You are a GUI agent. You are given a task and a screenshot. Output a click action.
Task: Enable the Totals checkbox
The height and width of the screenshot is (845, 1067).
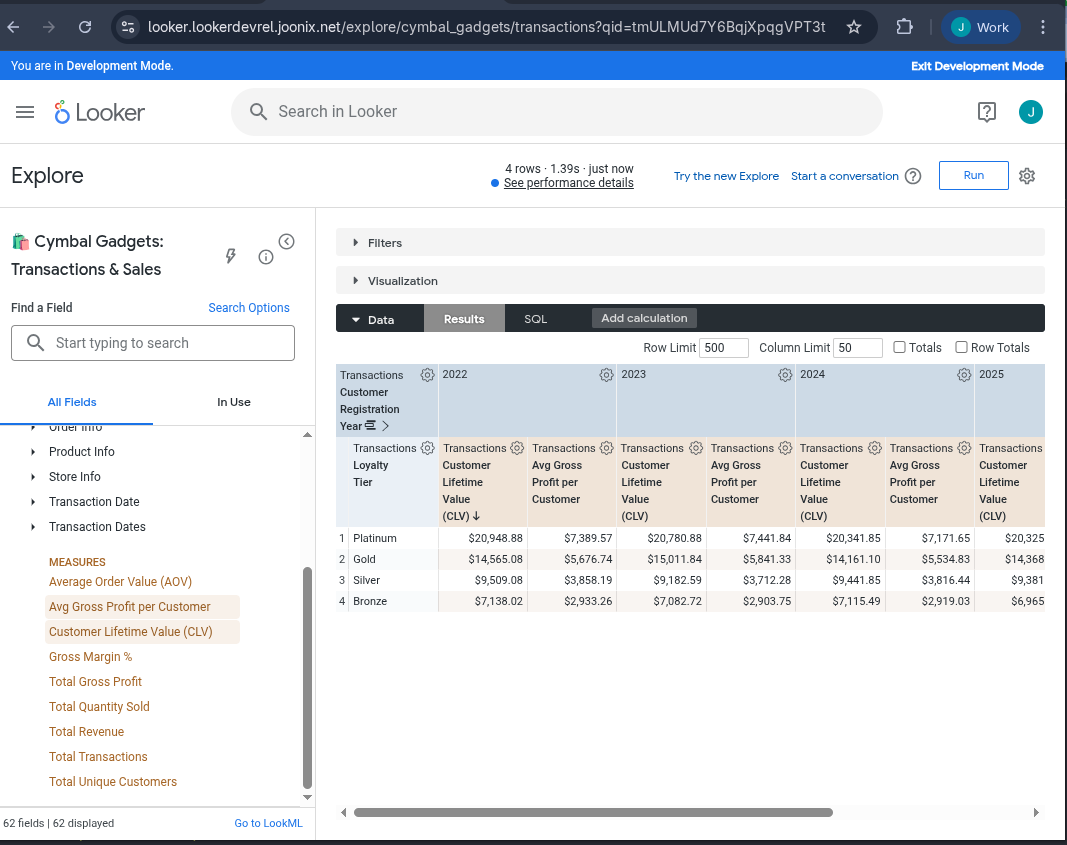(x=900, y=347)
